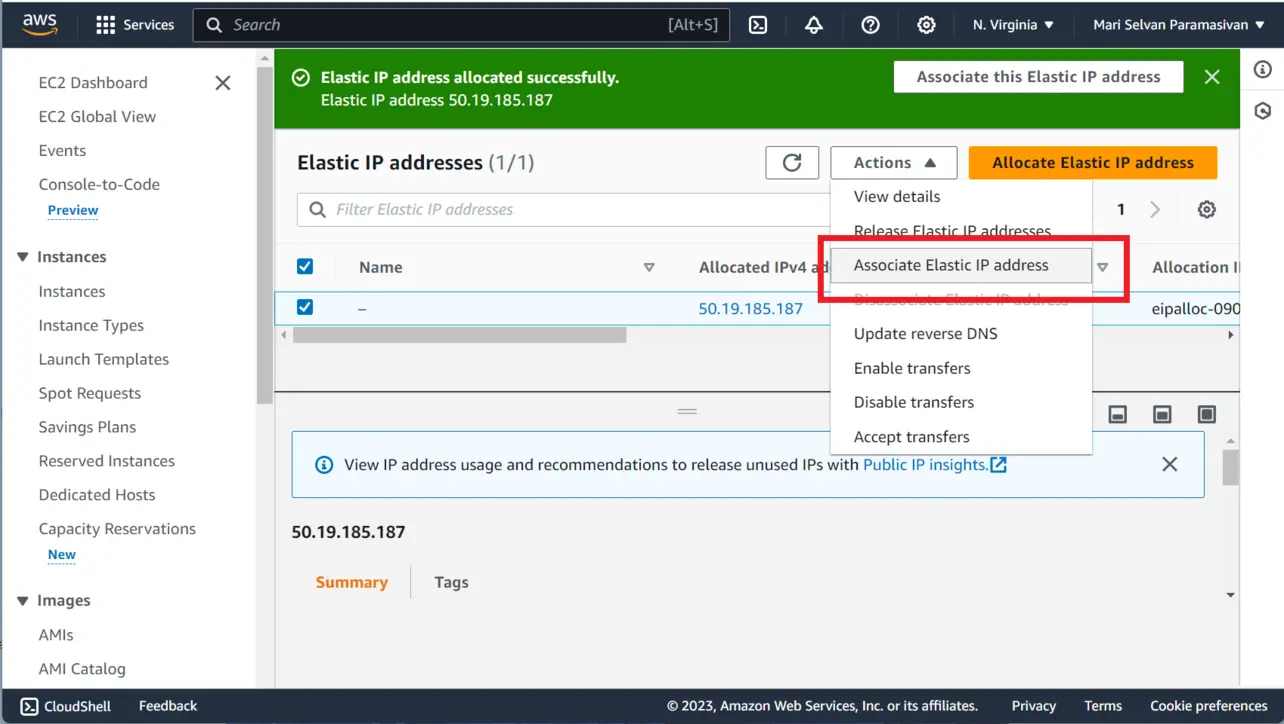
Task: Open the Services grid menu
Action: coord(135,25)
